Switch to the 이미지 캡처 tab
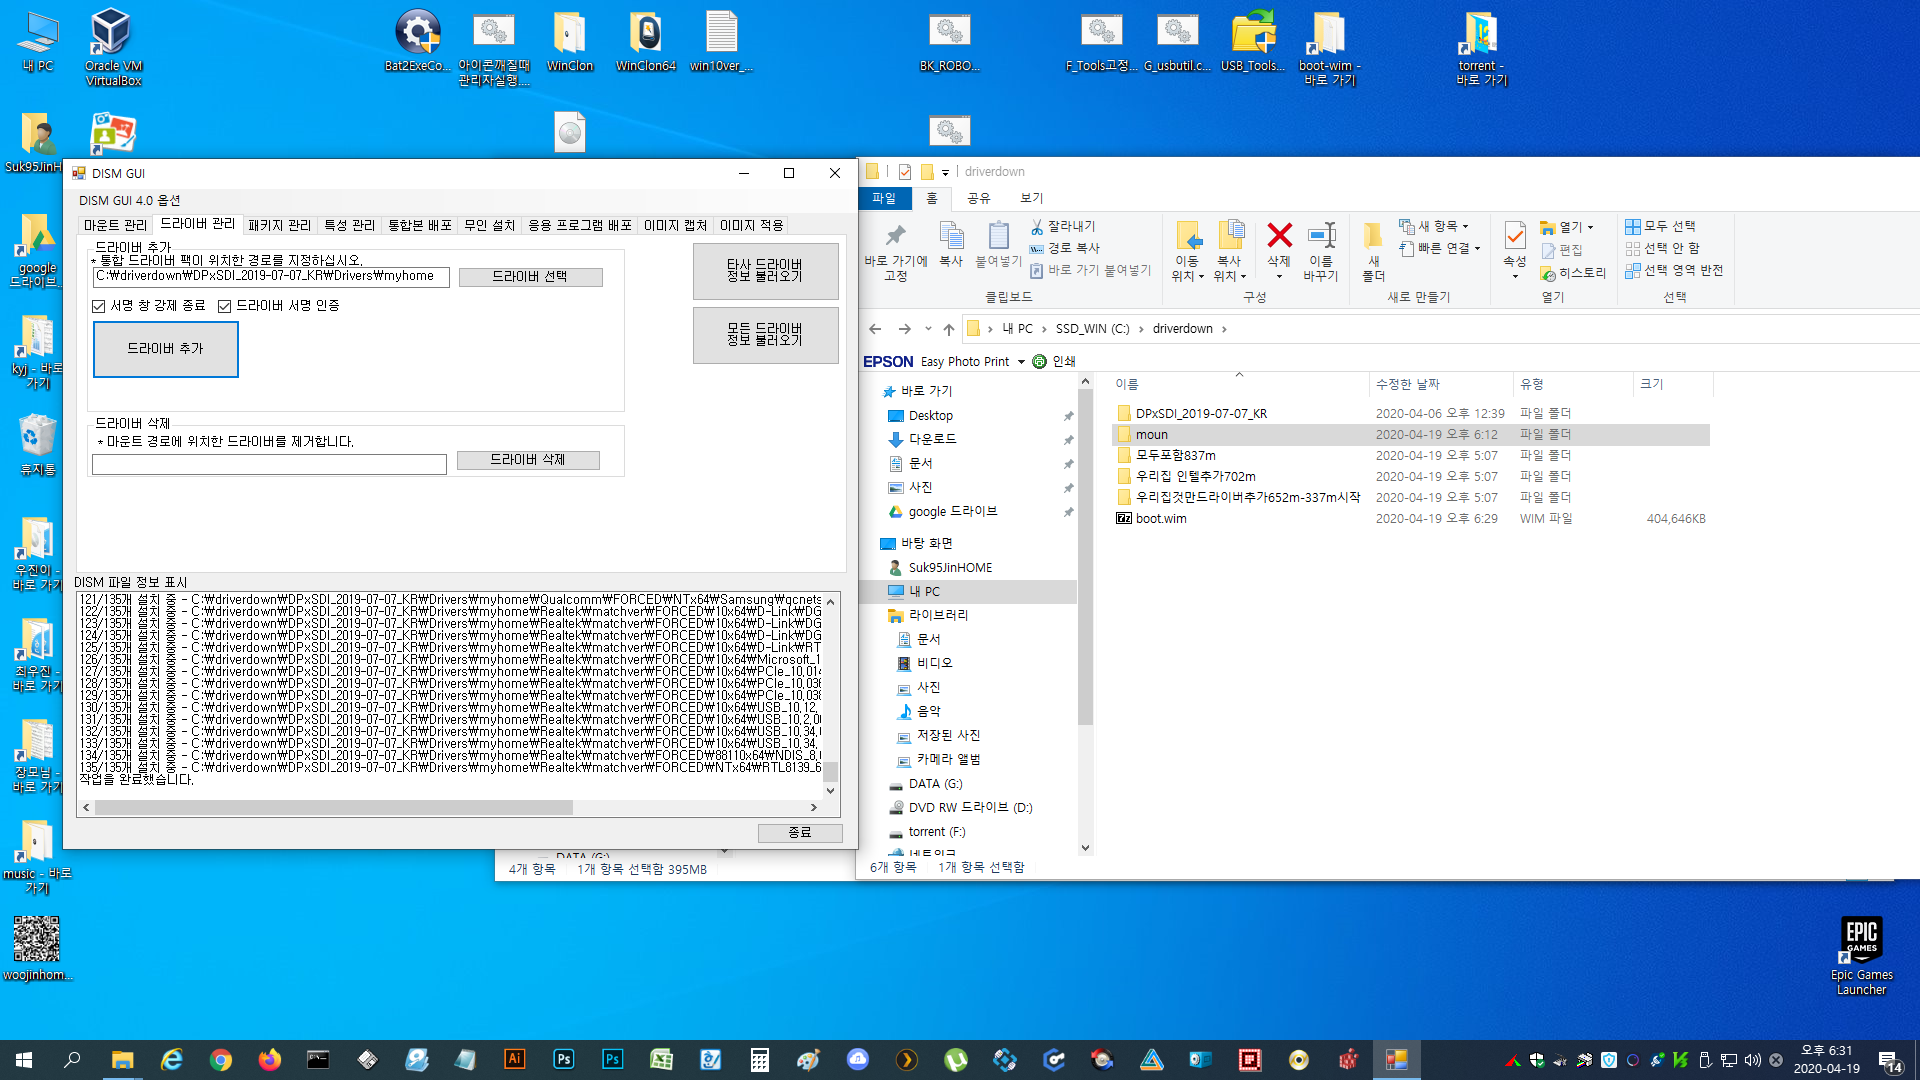The image size is (1920, 1080). coord(675,226)
